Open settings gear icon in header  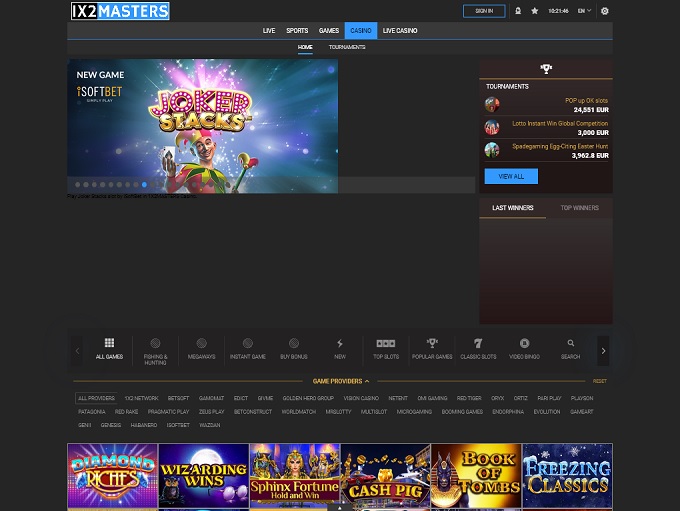click(604, 11)
